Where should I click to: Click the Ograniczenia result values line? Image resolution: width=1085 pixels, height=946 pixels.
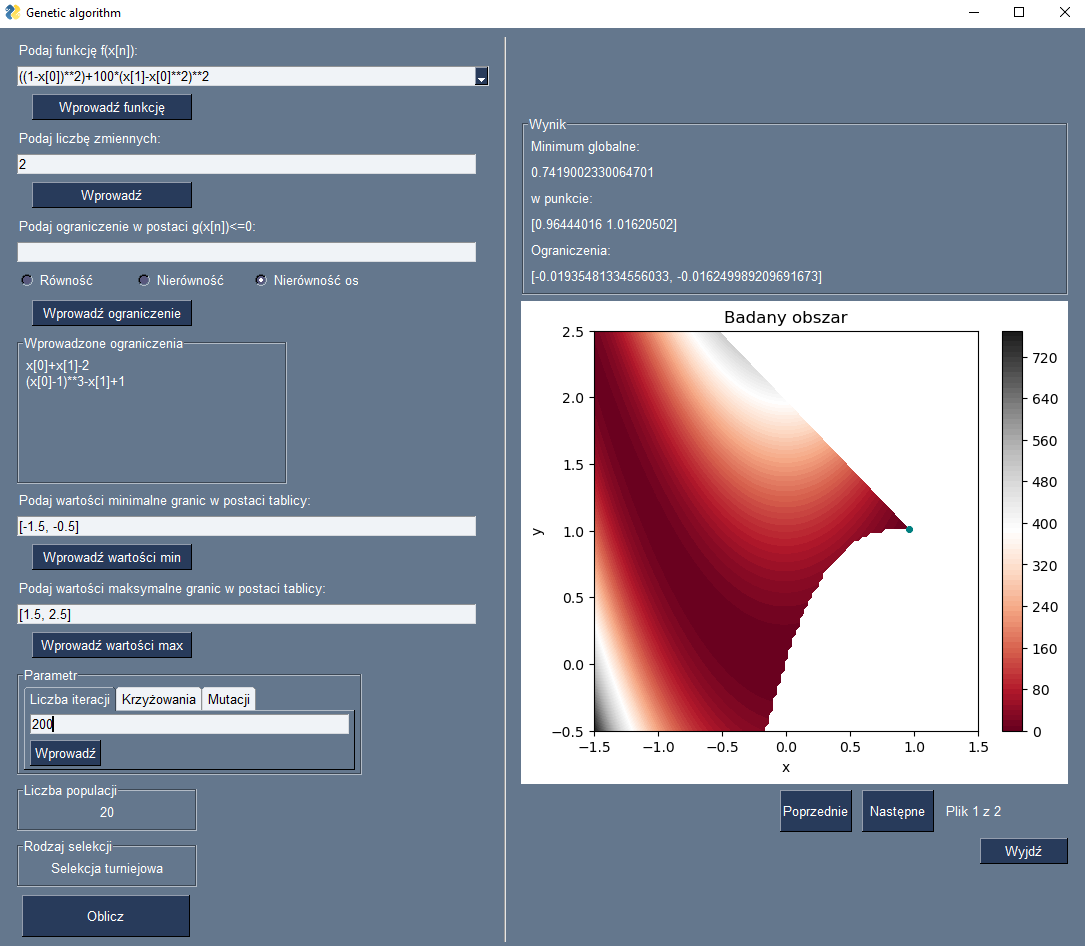676,276
